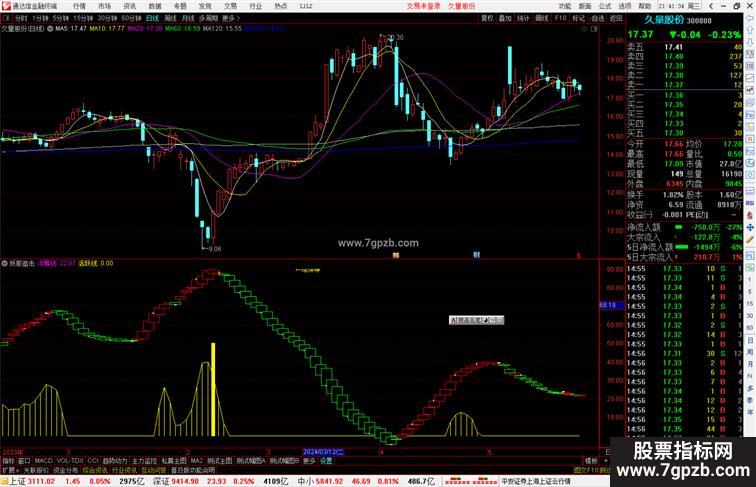Image resolution: width=756 pixels, height=487 pixels.
Task: Switch chart to 分时 period
Action: point(21,18)
